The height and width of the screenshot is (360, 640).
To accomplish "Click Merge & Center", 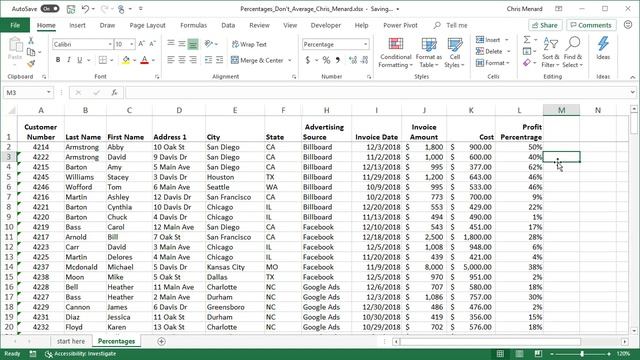I will click(x=257, y=60).
